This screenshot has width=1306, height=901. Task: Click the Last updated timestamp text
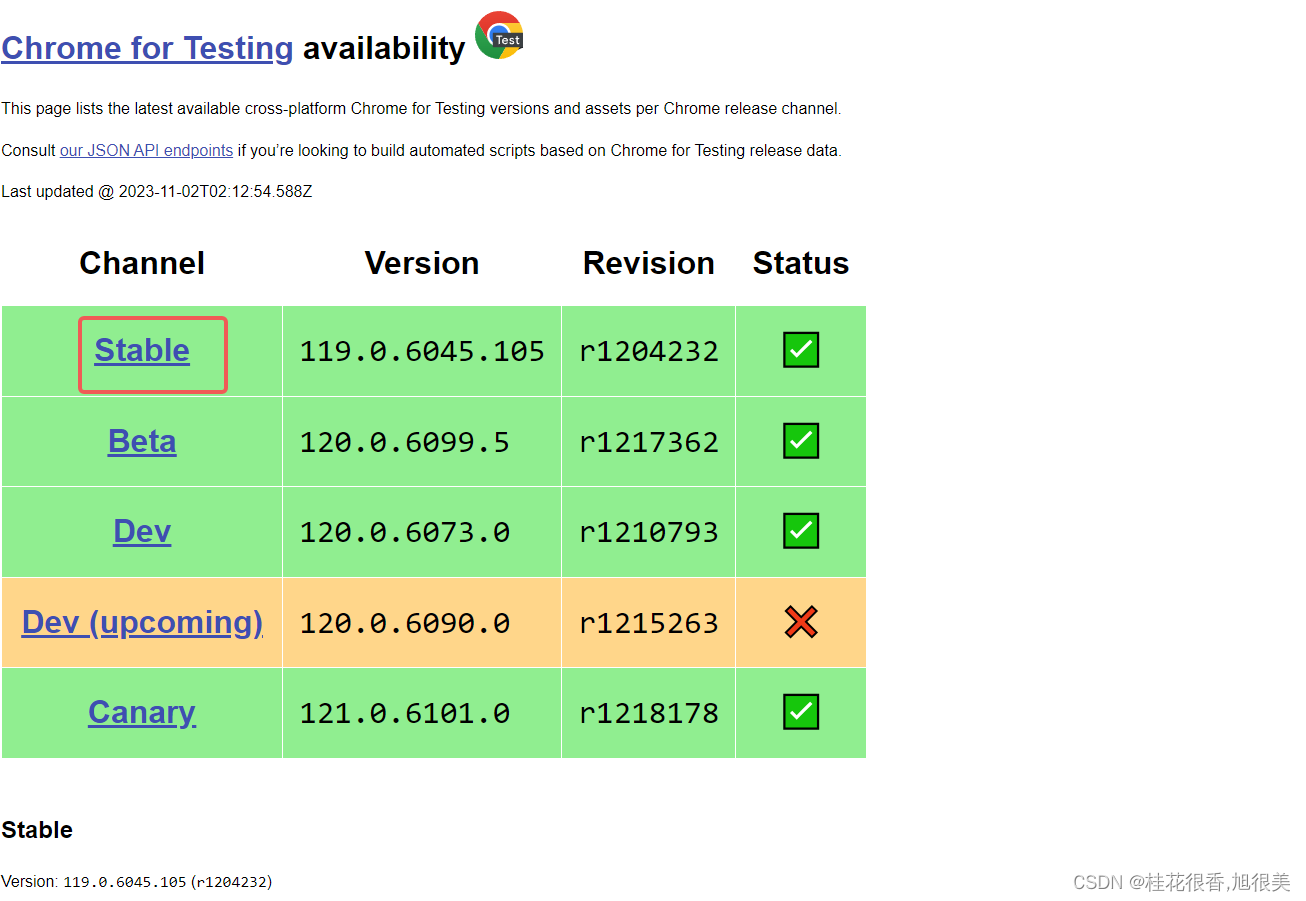coord(157,191)
